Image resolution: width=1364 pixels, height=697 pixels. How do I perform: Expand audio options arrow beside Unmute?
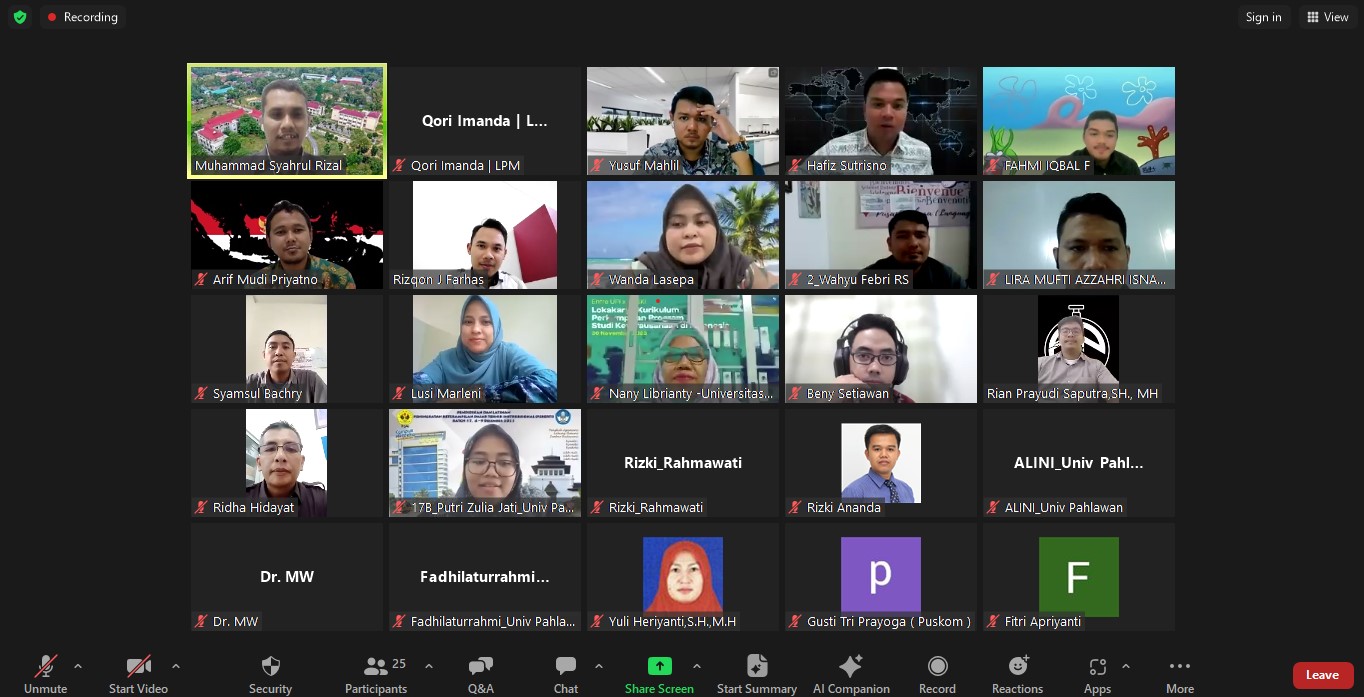78,666
